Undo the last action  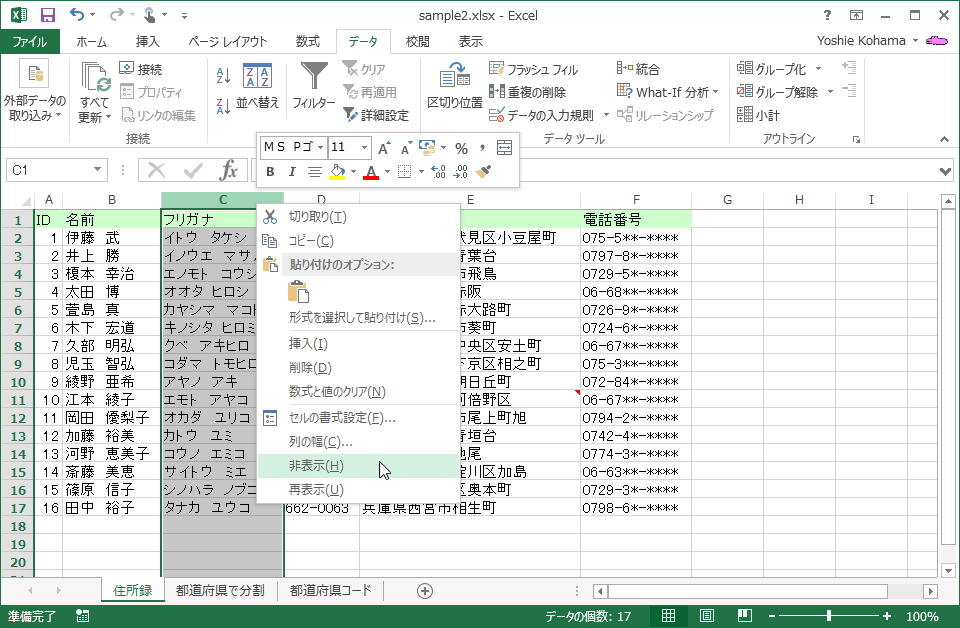(77, 15)
